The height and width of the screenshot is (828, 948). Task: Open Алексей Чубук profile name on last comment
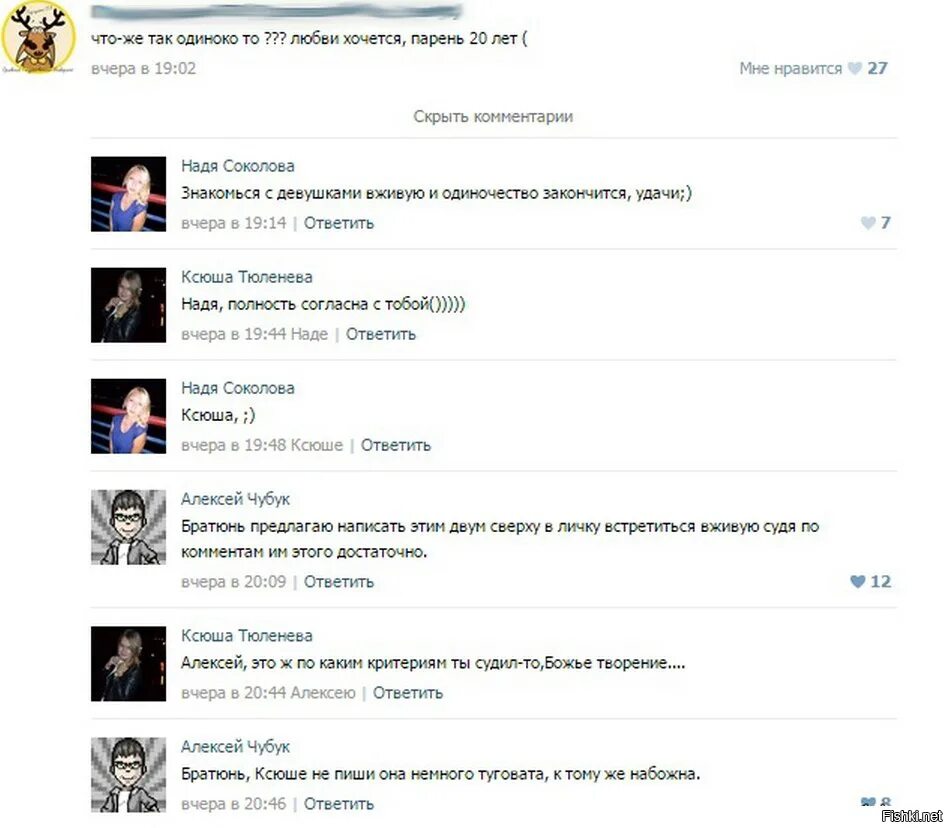[x=235, y=747]
